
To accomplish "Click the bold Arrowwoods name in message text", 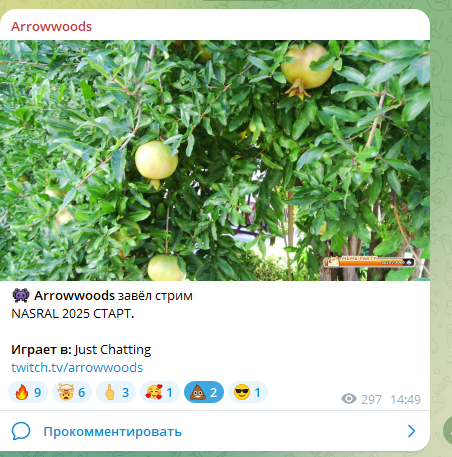I will click(x=74, y=296).
